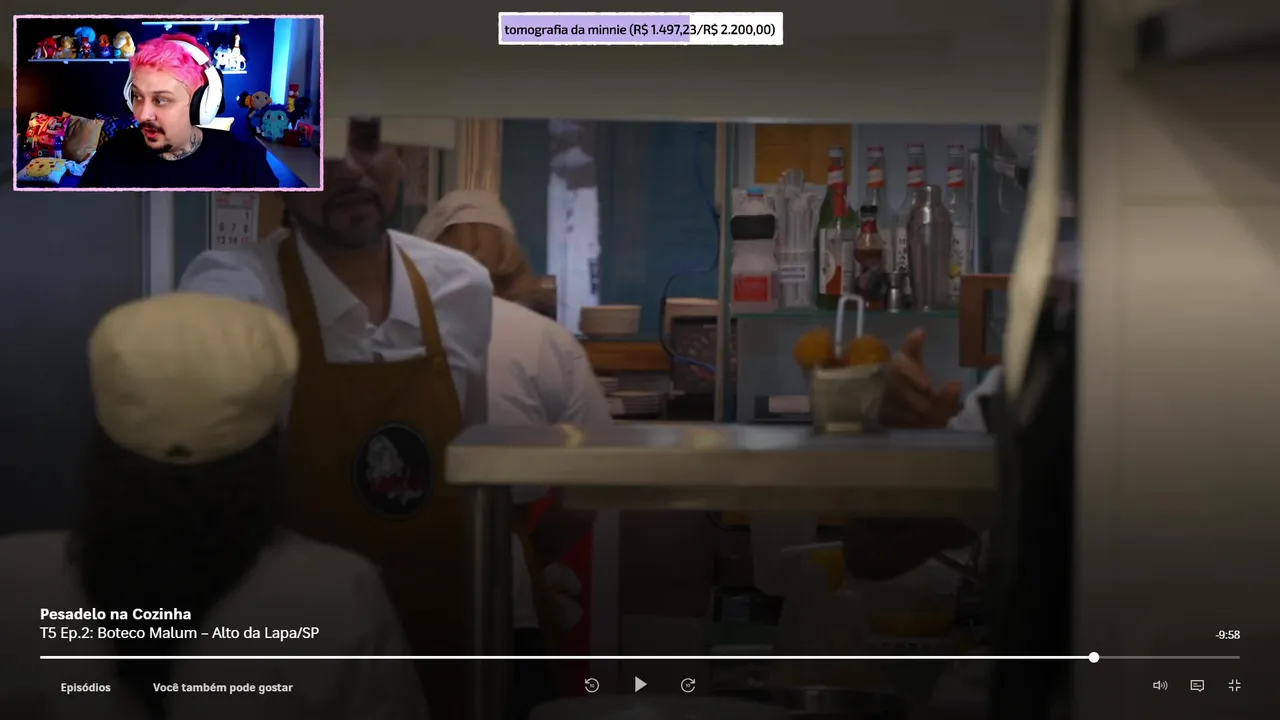Click the streamer webcam overlay
Viewport: 1280px width, 720px height.
[x=168, y=102]
